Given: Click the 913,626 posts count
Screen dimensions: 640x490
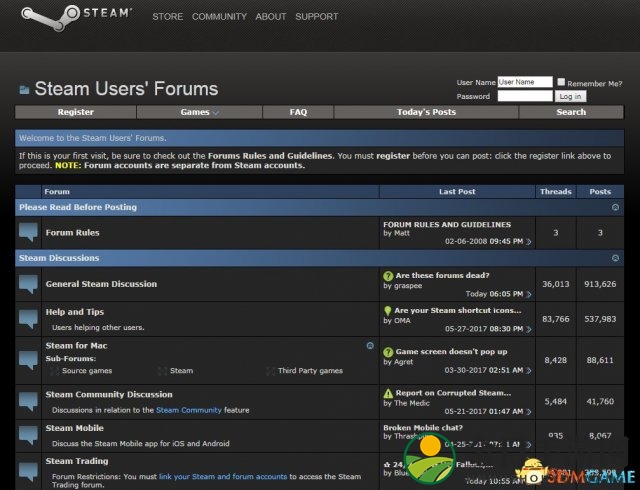Looking at the screenshot, I should pos(600,284).
